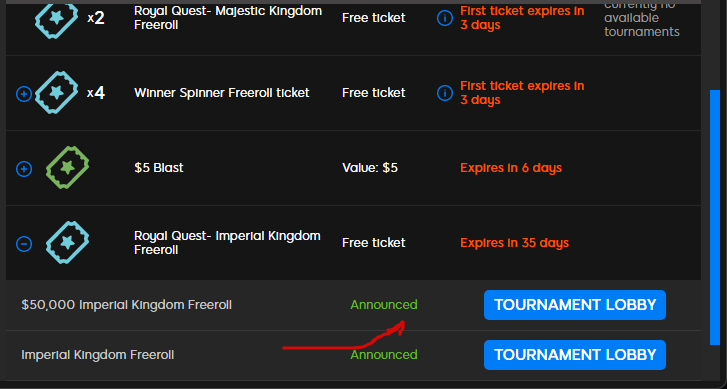
Task: Select the $50,000 Imperial Kingdom Freeroll entry
Action: (127, 305)
